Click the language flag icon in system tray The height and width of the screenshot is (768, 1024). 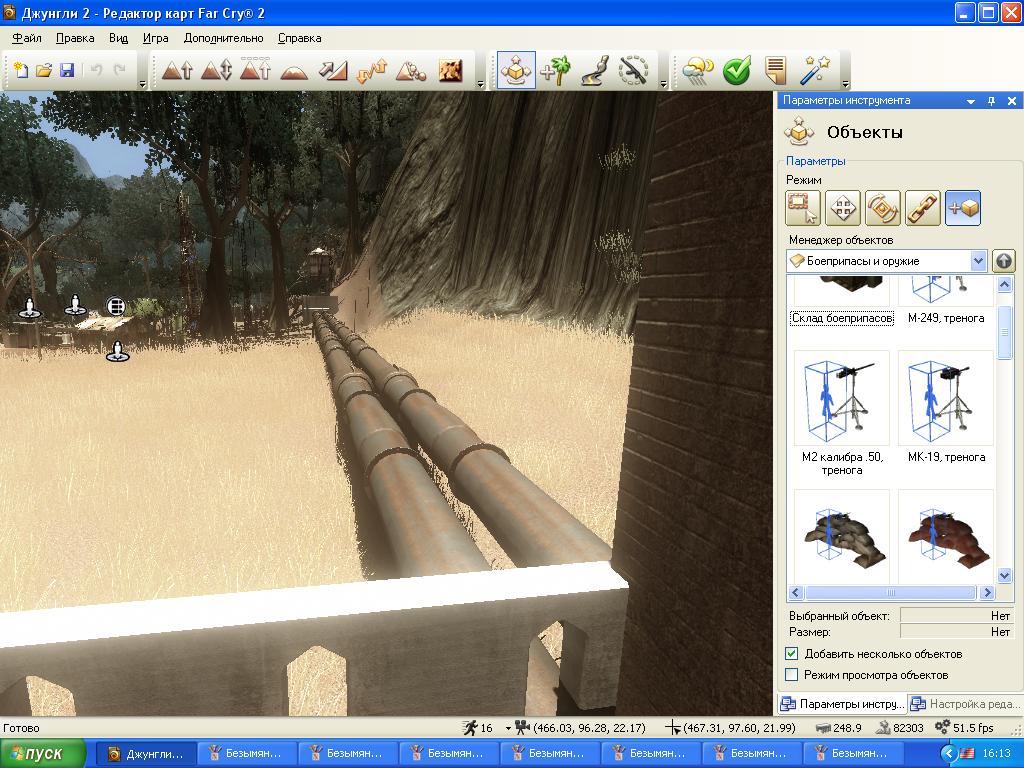click(967, 754)
